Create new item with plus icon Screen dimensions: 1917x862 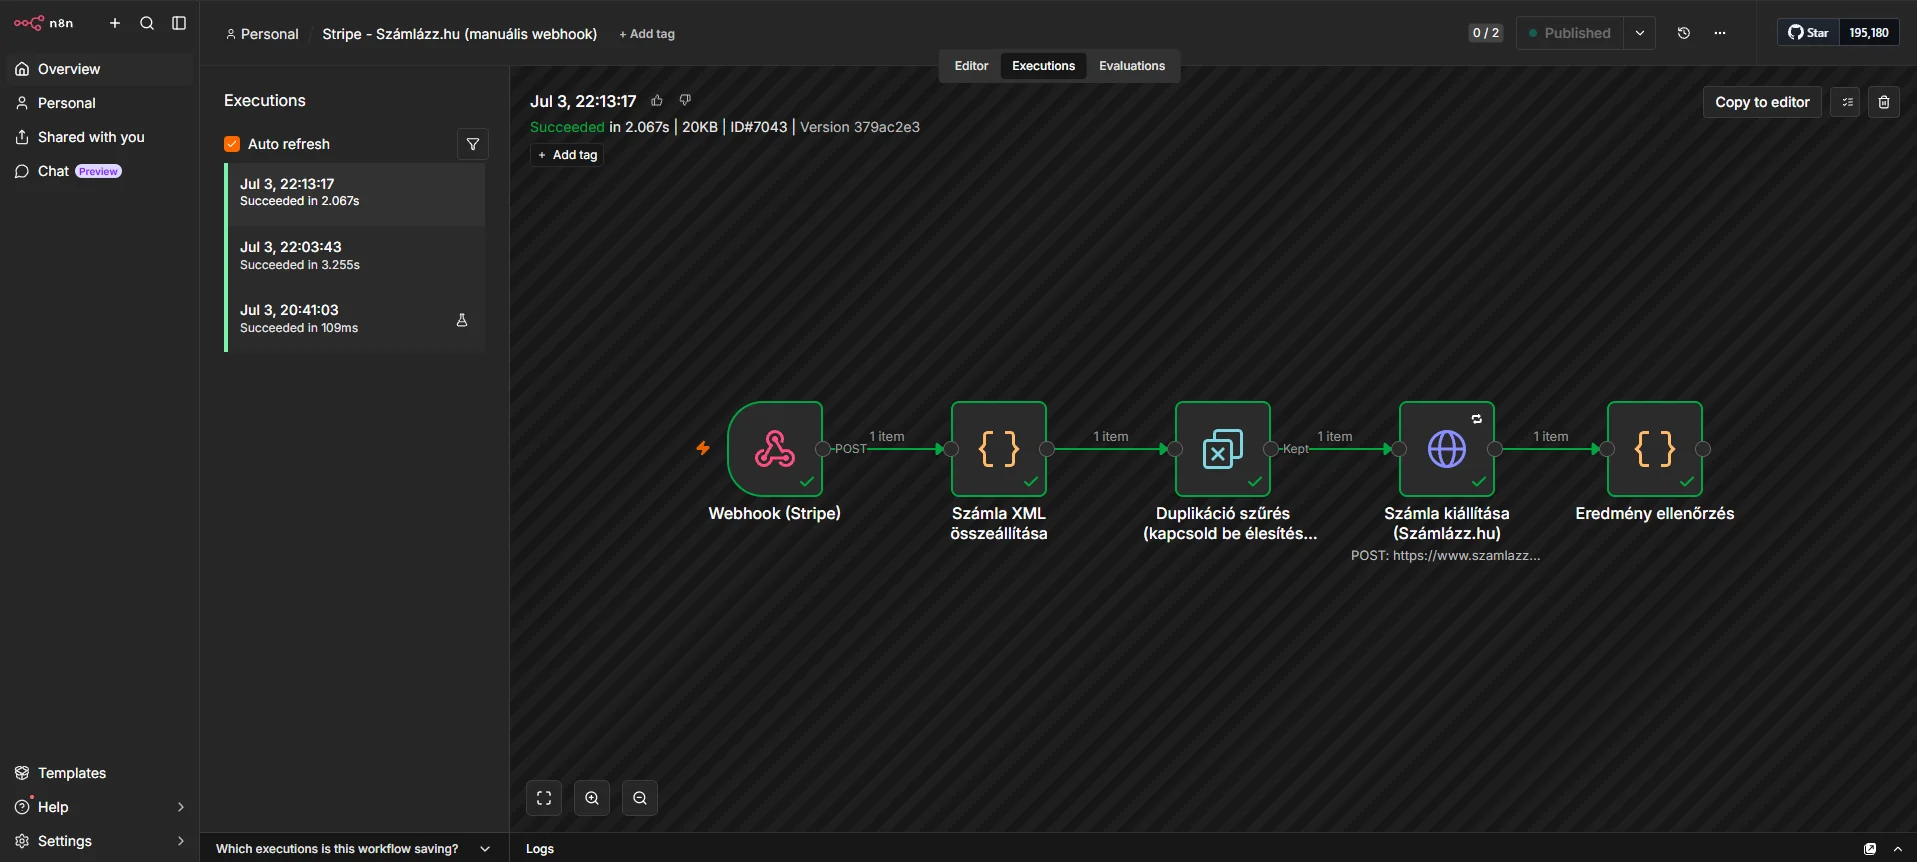click(x=115, y=23)
